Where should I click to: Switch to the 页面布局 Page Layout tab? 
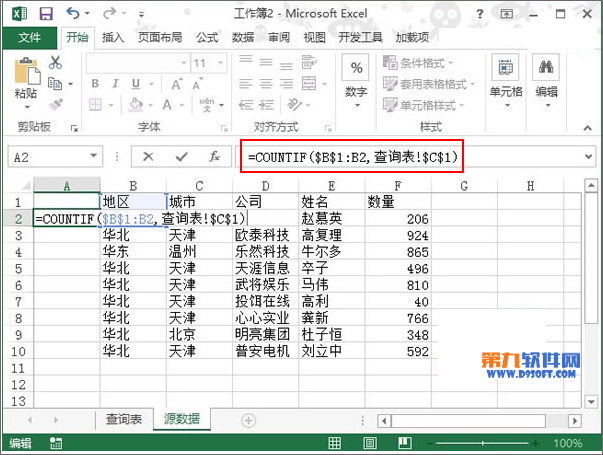[160, 37]
